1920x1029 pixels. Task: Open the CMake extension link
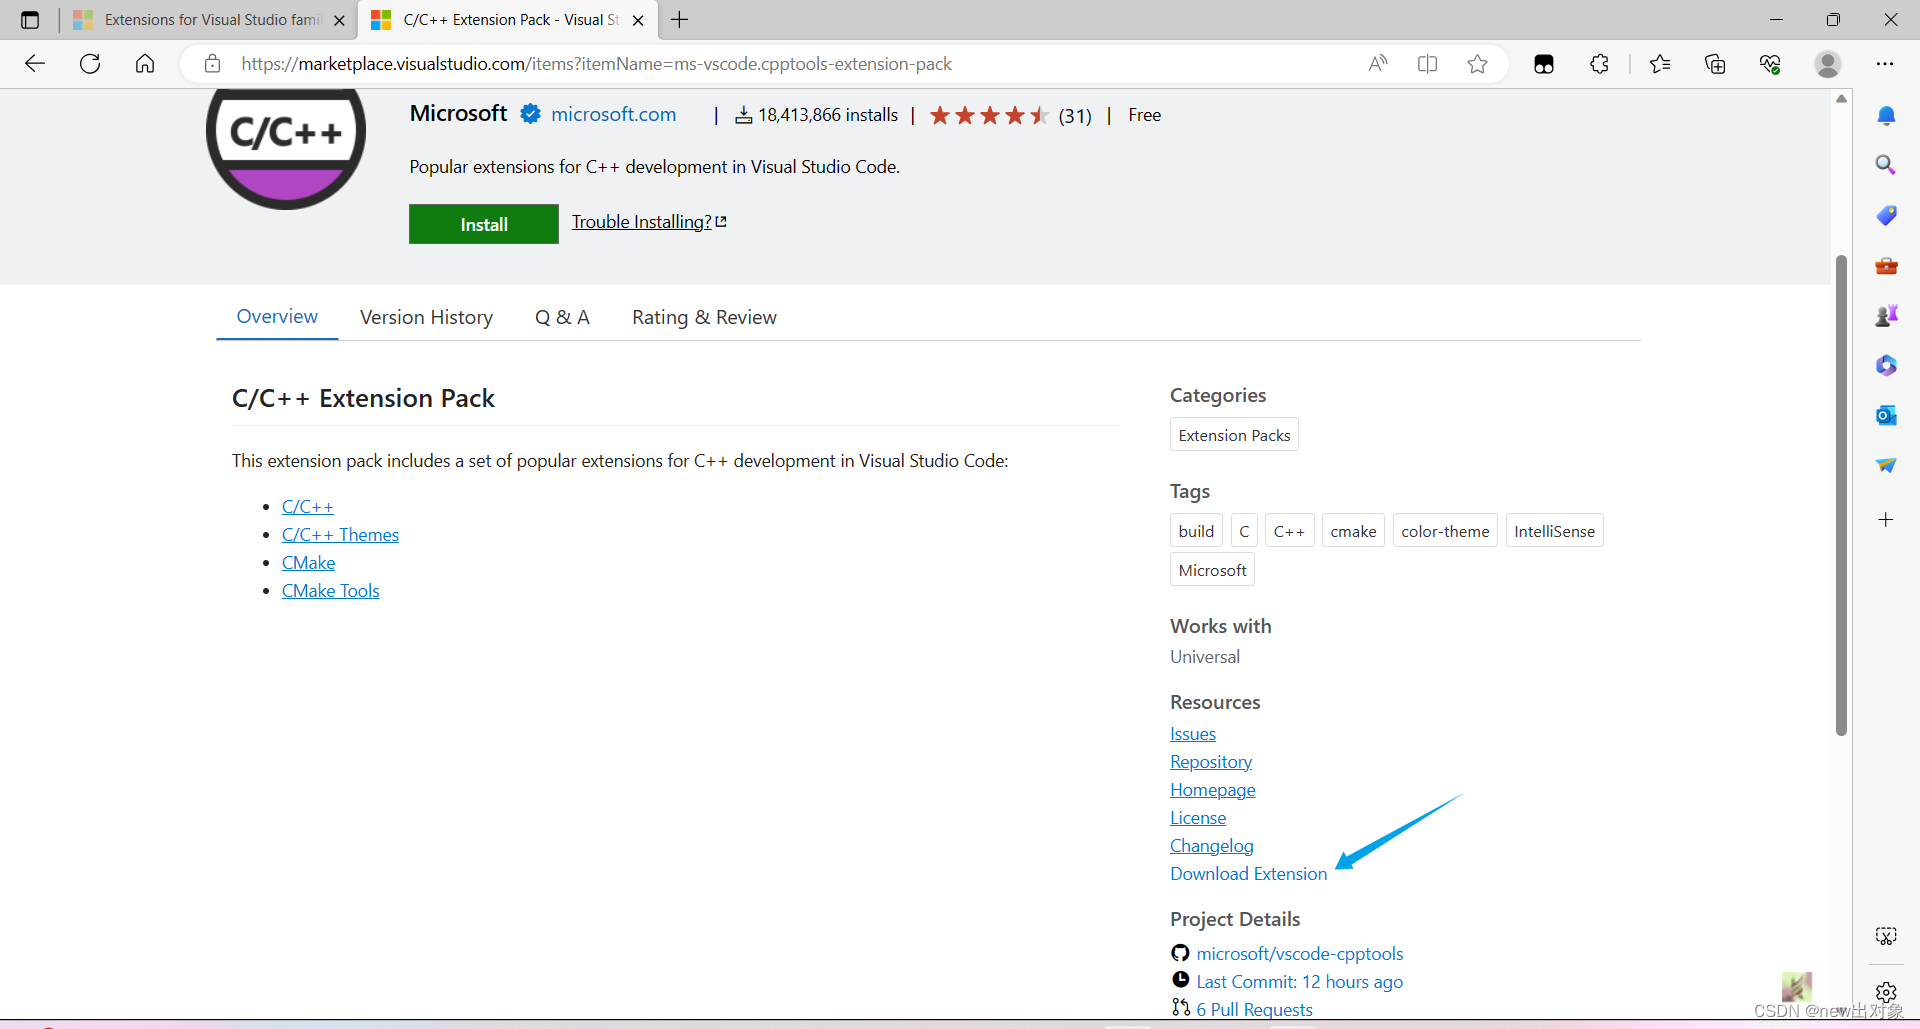pyautogui.click(x=308, y=563)
